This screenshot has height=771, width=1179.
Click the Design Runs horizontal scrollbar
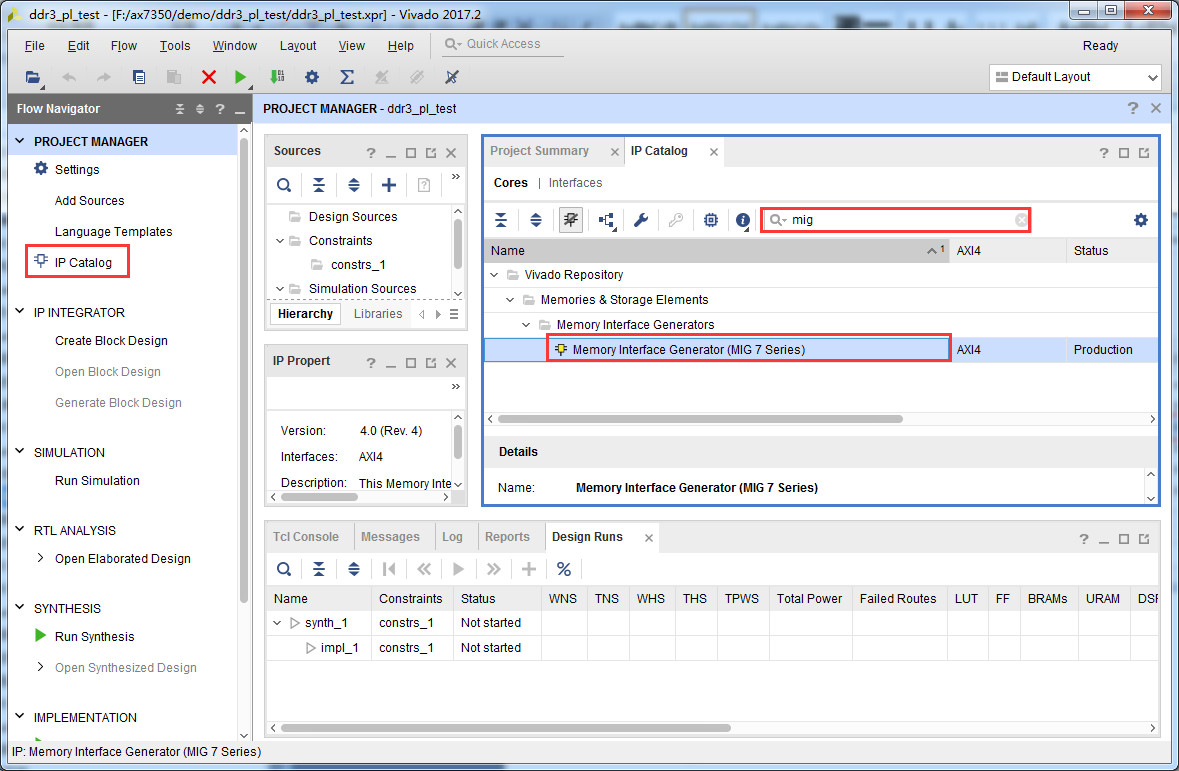coord(505,727)
